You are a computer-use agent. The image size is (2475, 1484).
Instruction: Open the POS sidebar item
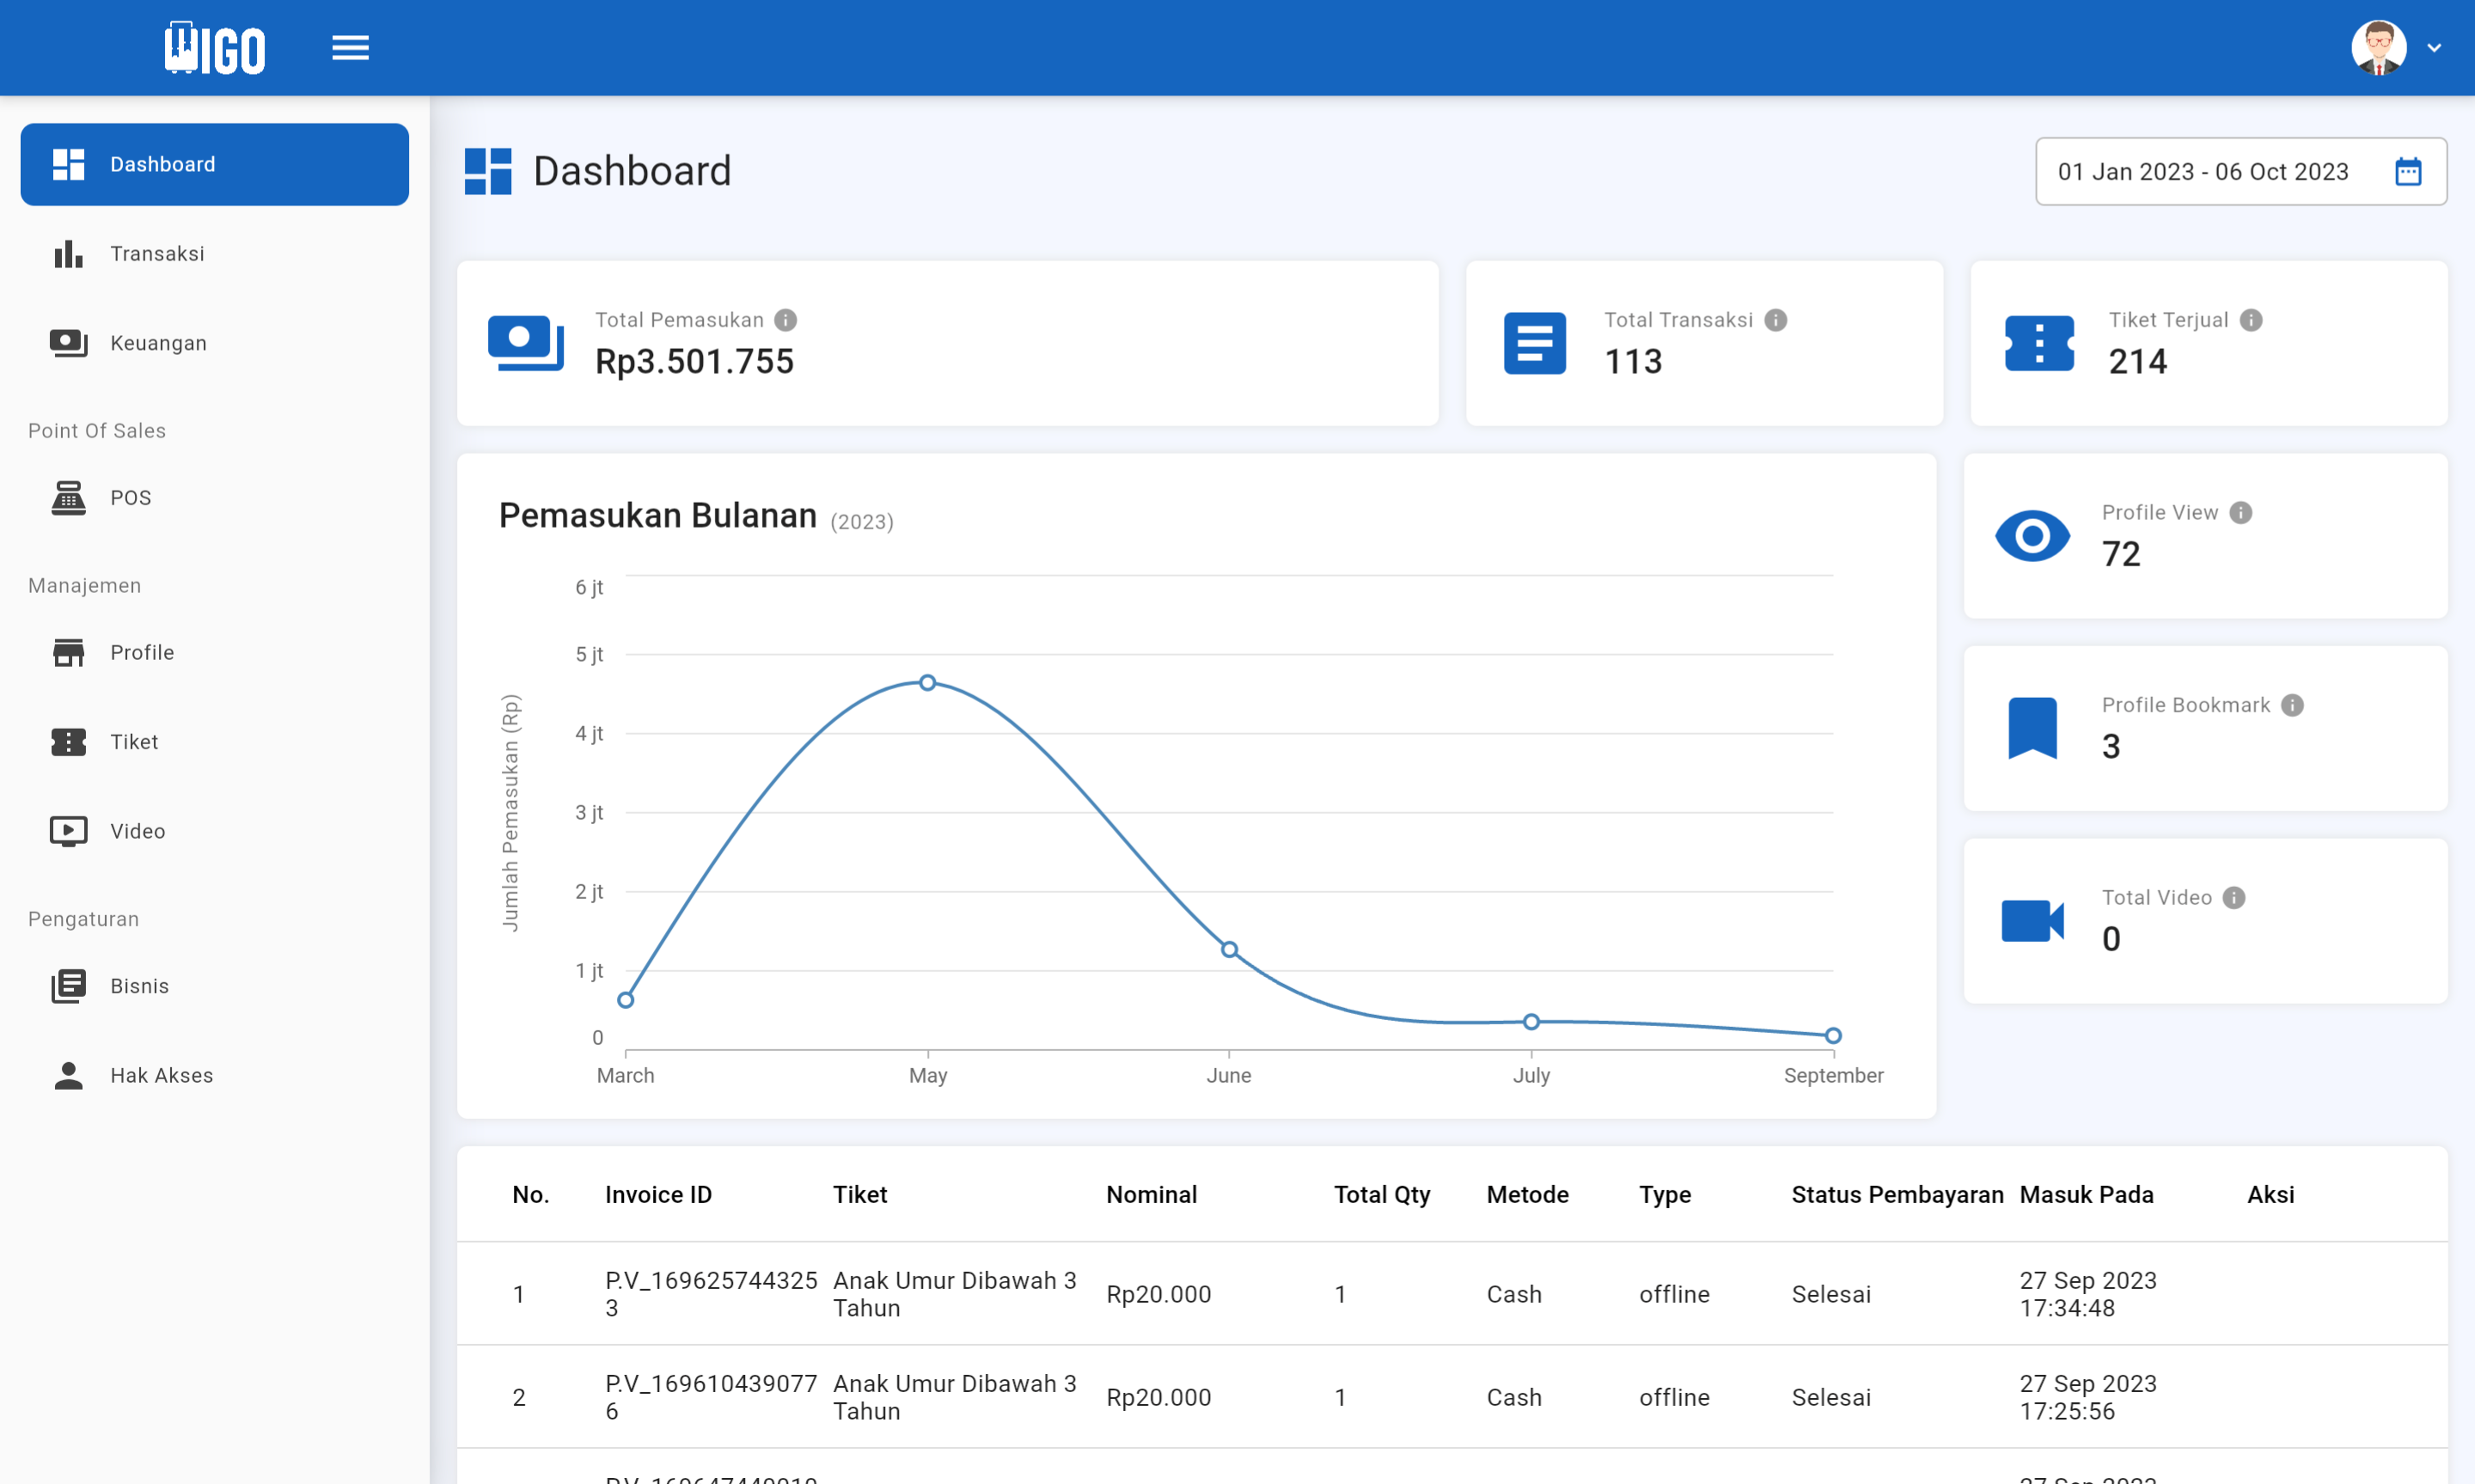click(x=130, y=498)
